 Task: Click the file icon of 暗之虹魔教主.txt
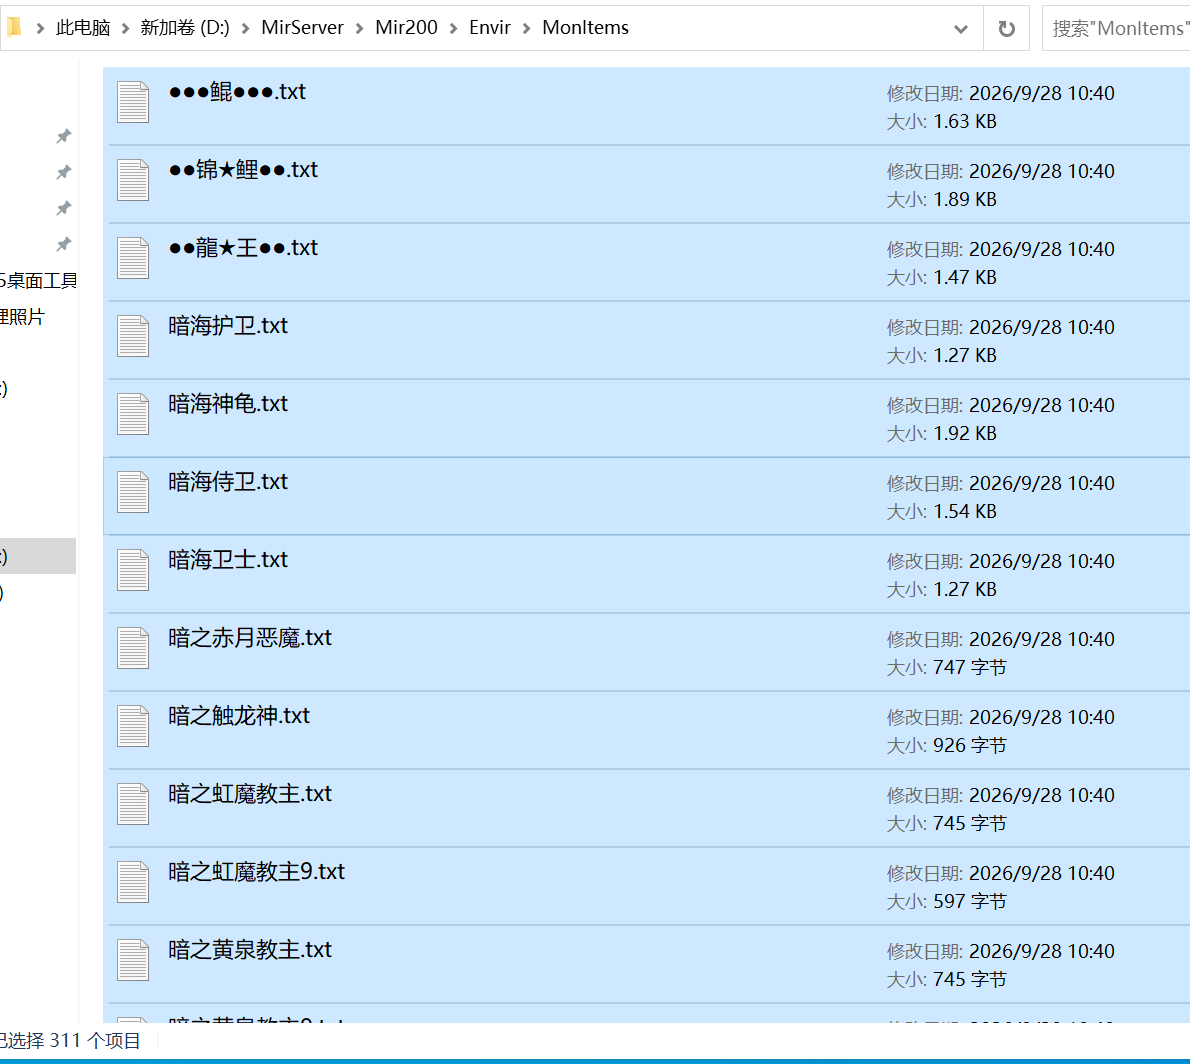tap(133, 804)
